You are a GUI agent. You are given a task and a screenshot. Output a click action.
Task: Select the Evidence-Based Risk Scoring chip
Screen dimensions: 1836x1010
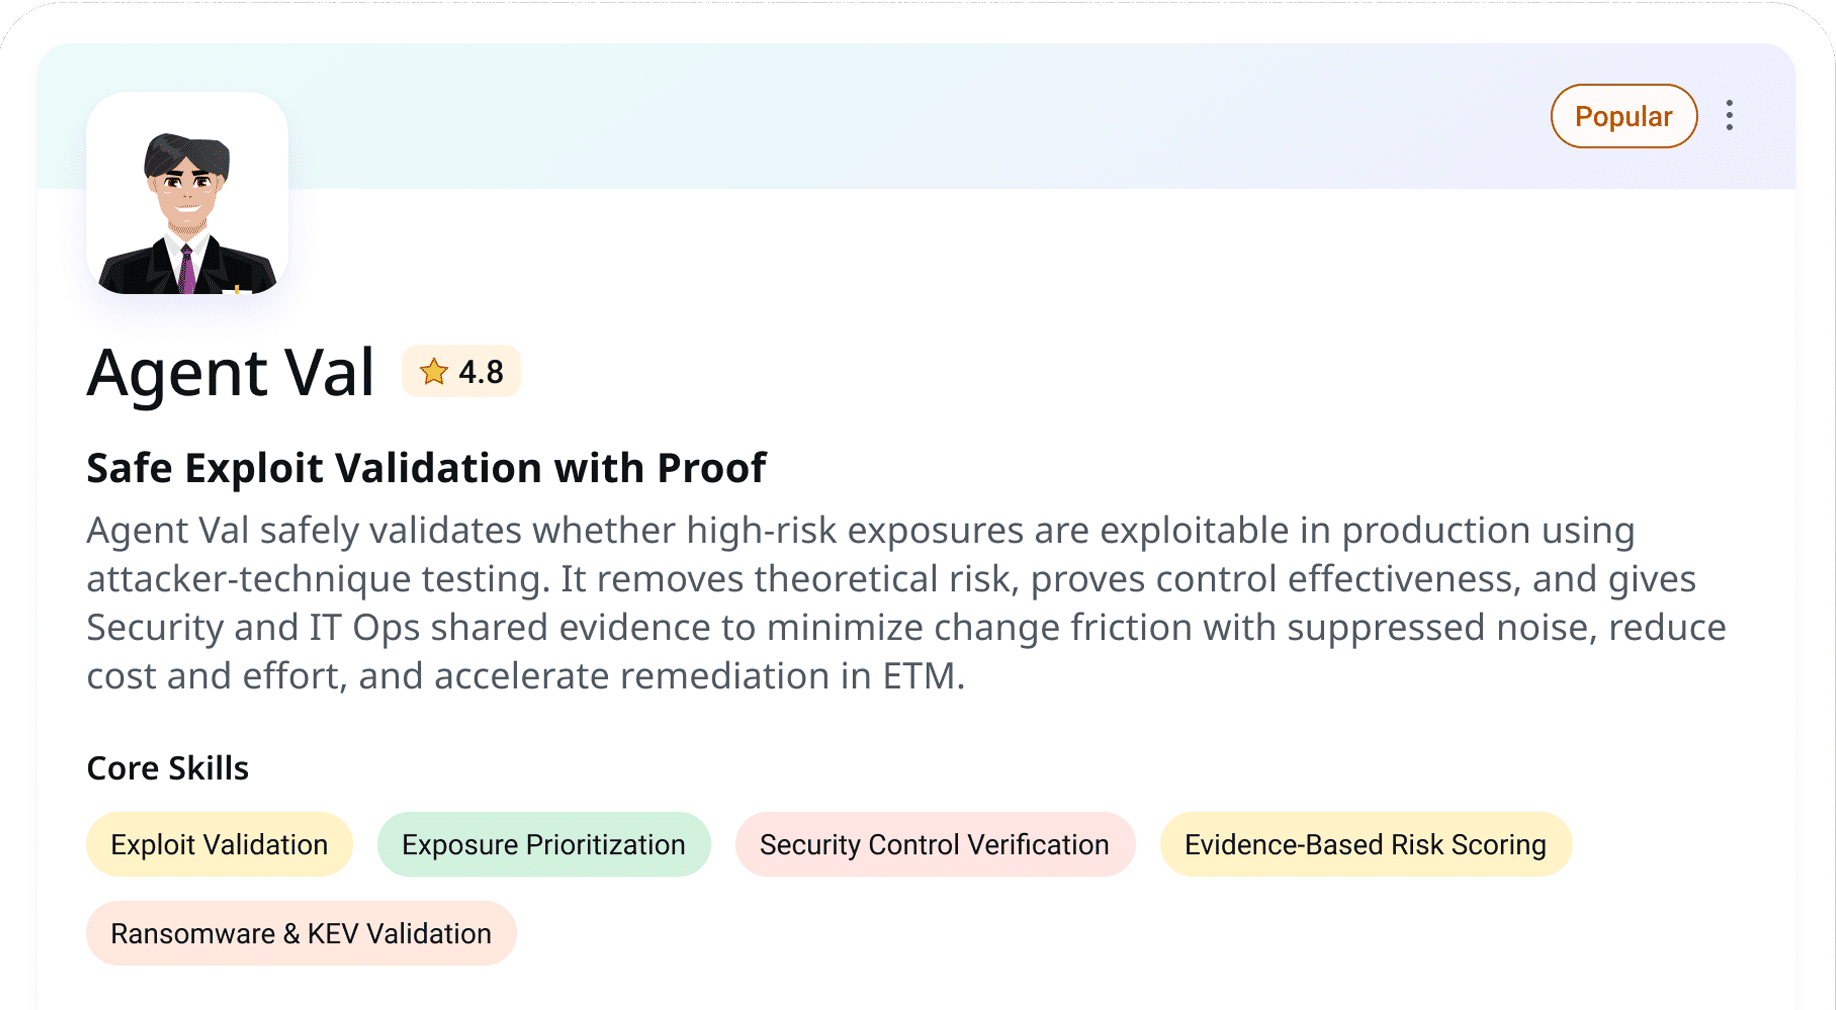click(1365, 845)
